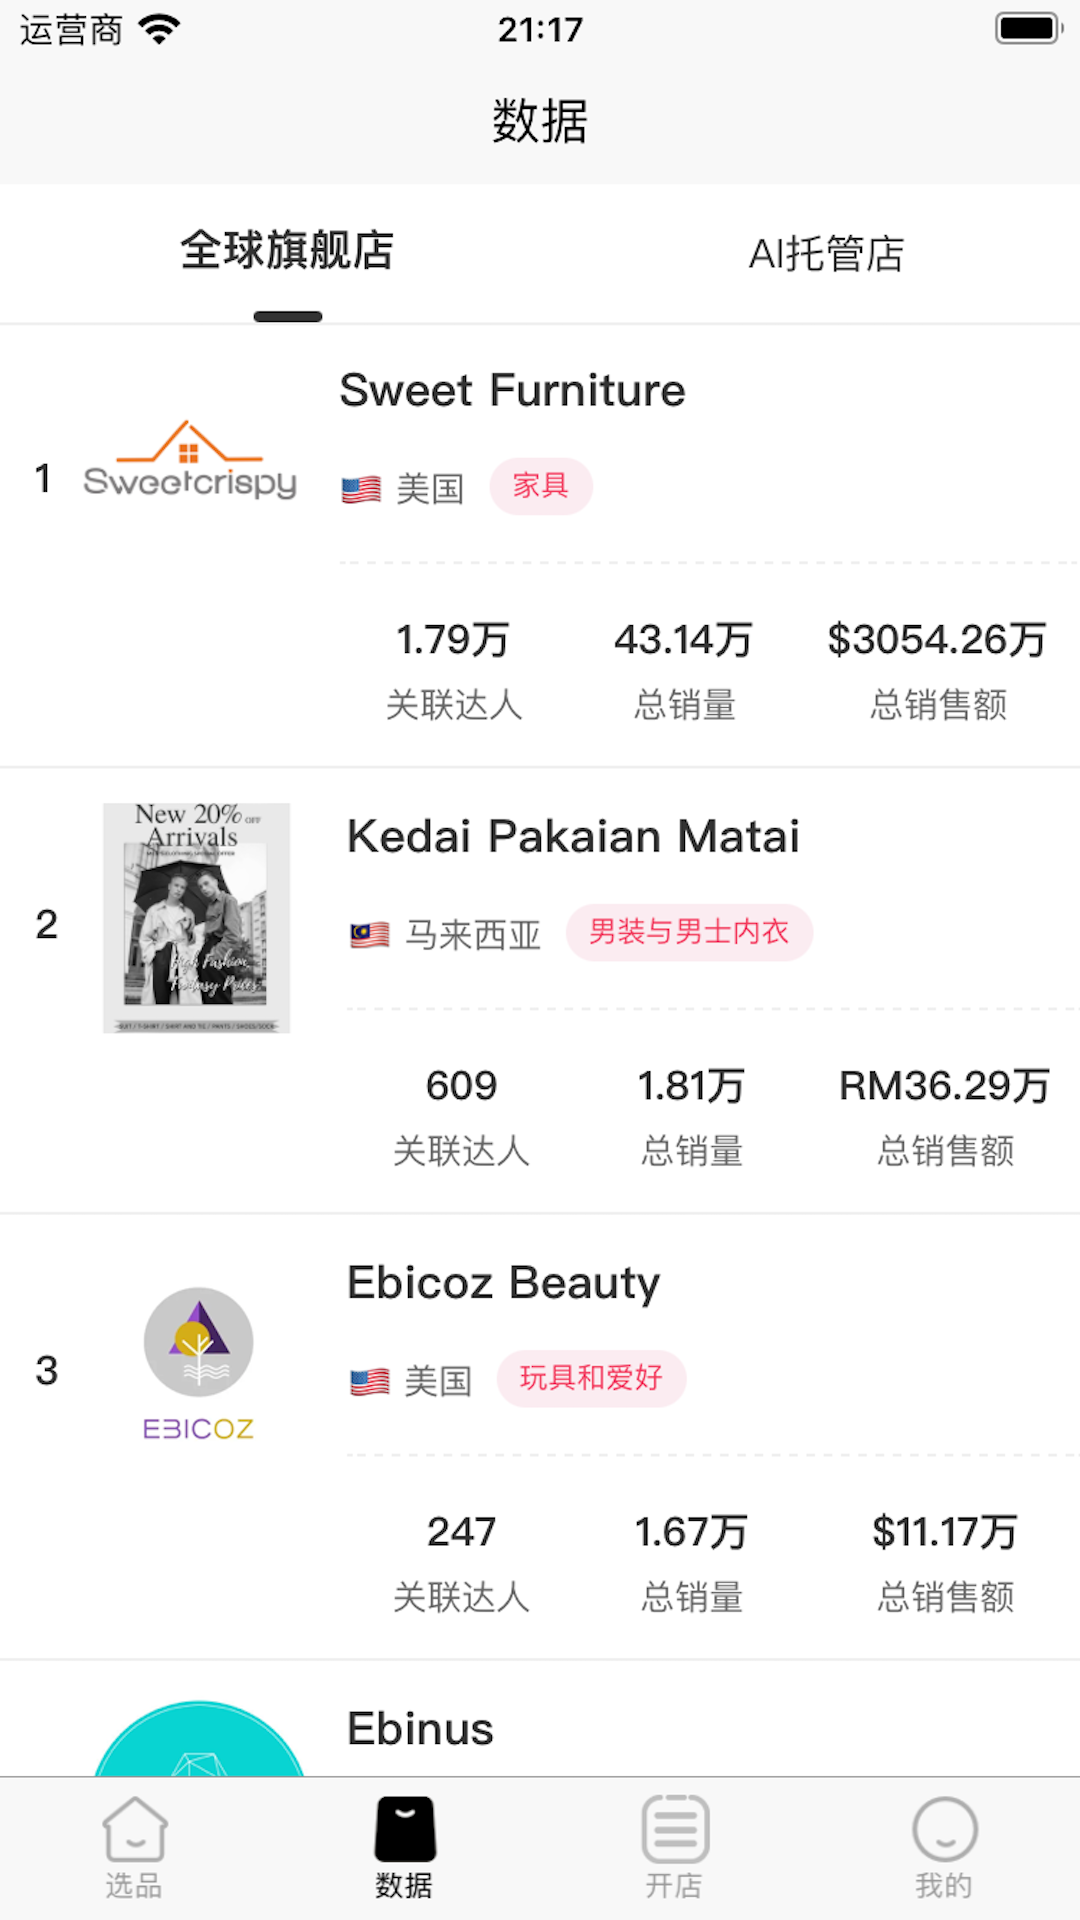Tap the 家具 category tag
This screenshot has height=1920, width=1080.
[x=540, y=487]
